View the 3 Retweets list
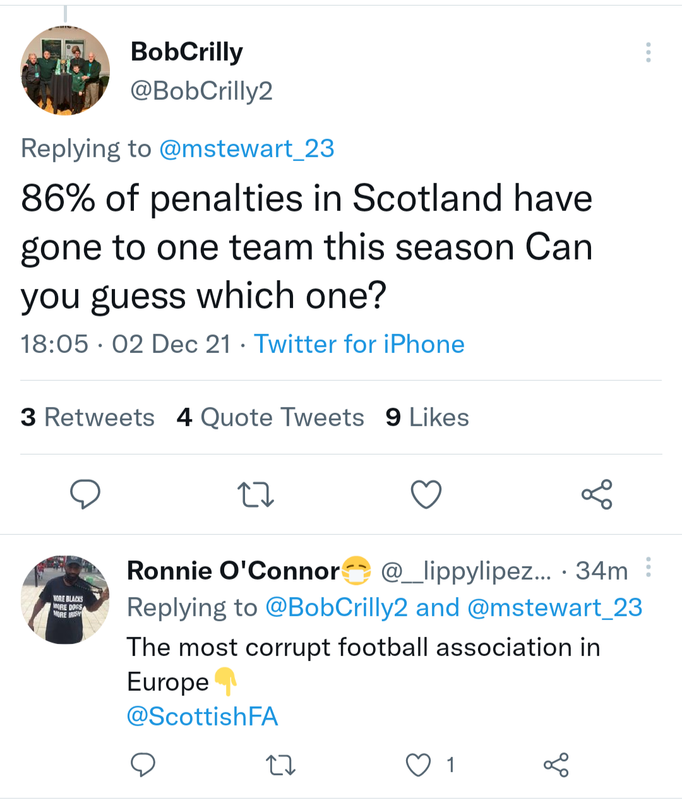Image resolution: width=682 pixels, height=800 pixels. (x=88, y=417)
